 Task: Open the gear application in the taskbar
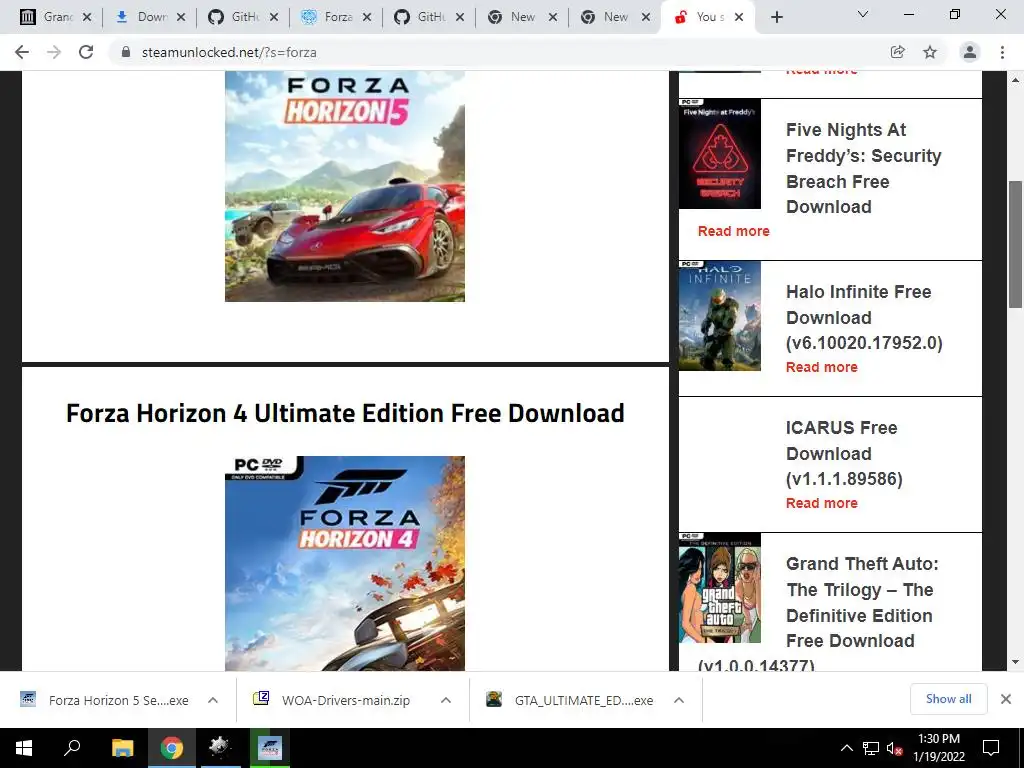tap(220, 748)
